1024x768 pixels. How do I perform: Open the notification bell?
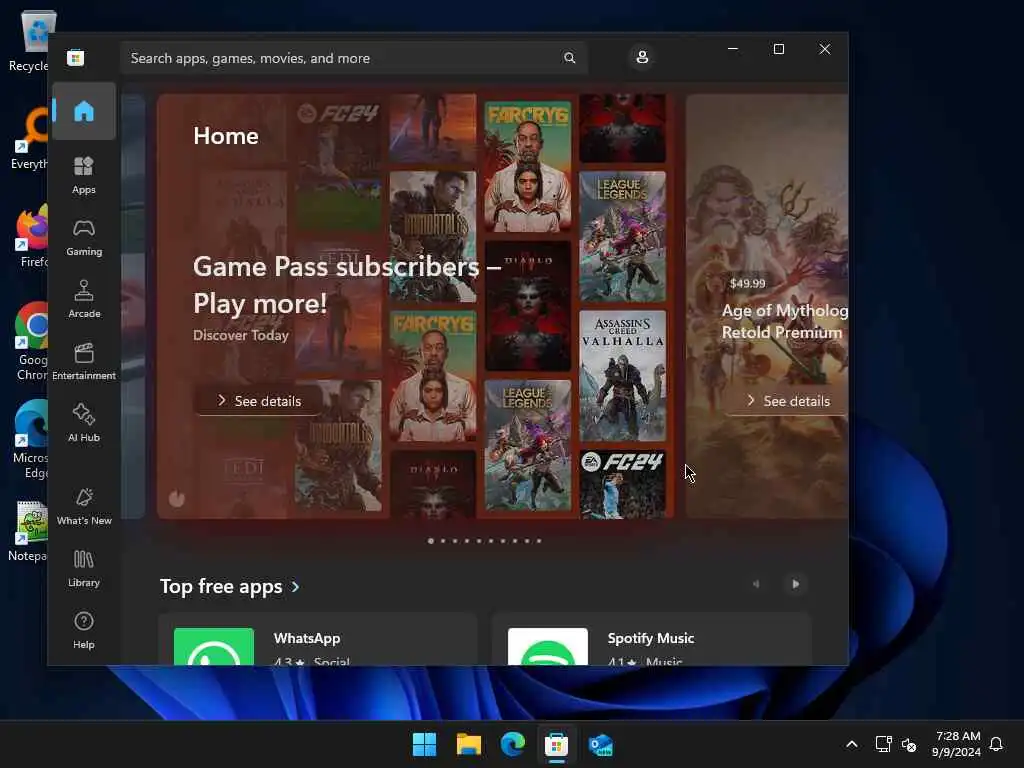pyautogui.click(x=996, y=744)
